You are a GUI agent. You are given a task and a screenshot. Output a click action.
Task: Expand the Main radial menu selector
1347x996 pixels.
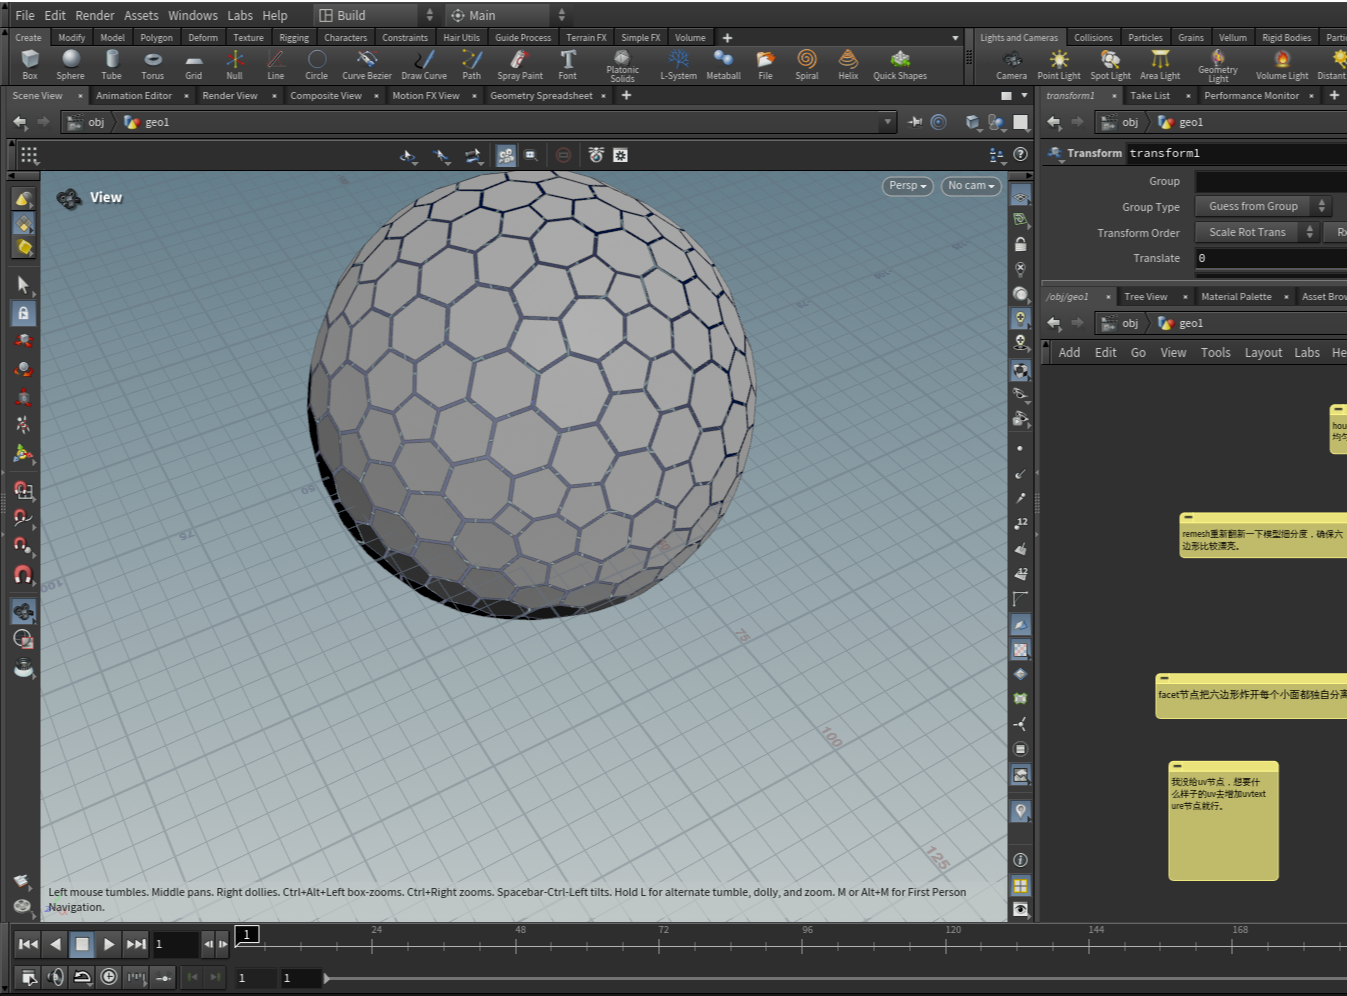(506, 15)
